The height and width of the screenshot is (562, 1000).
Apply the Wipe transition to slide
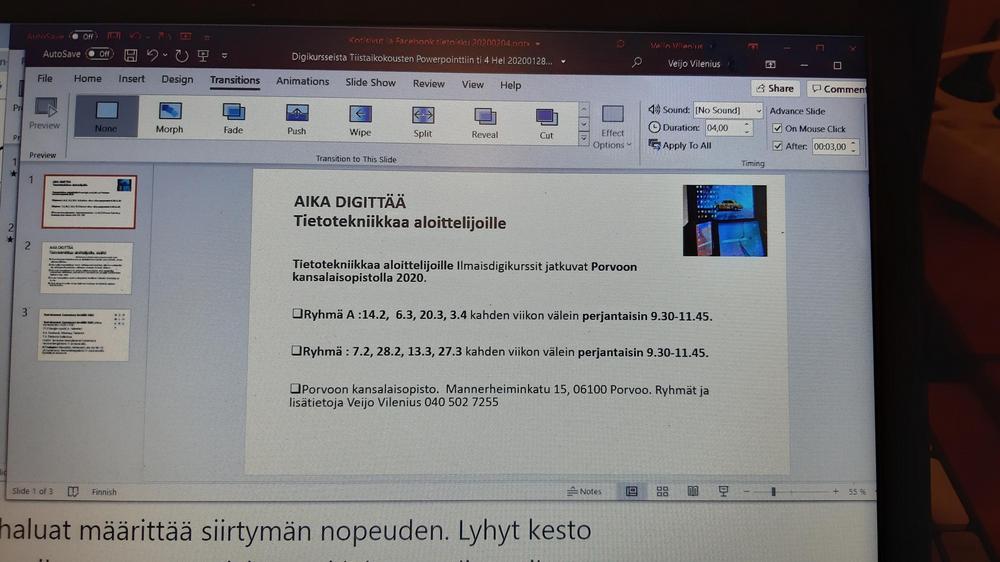pos(360,118)
